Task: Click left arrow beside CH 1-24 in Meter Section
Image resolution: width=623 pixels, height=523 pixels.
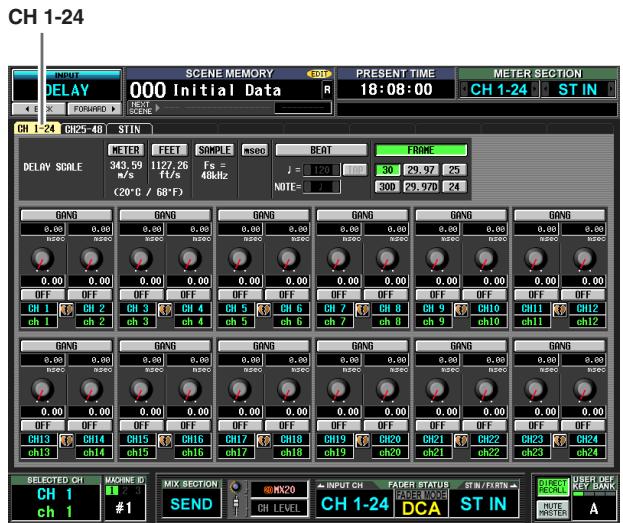Action: [x=464, y=89]
